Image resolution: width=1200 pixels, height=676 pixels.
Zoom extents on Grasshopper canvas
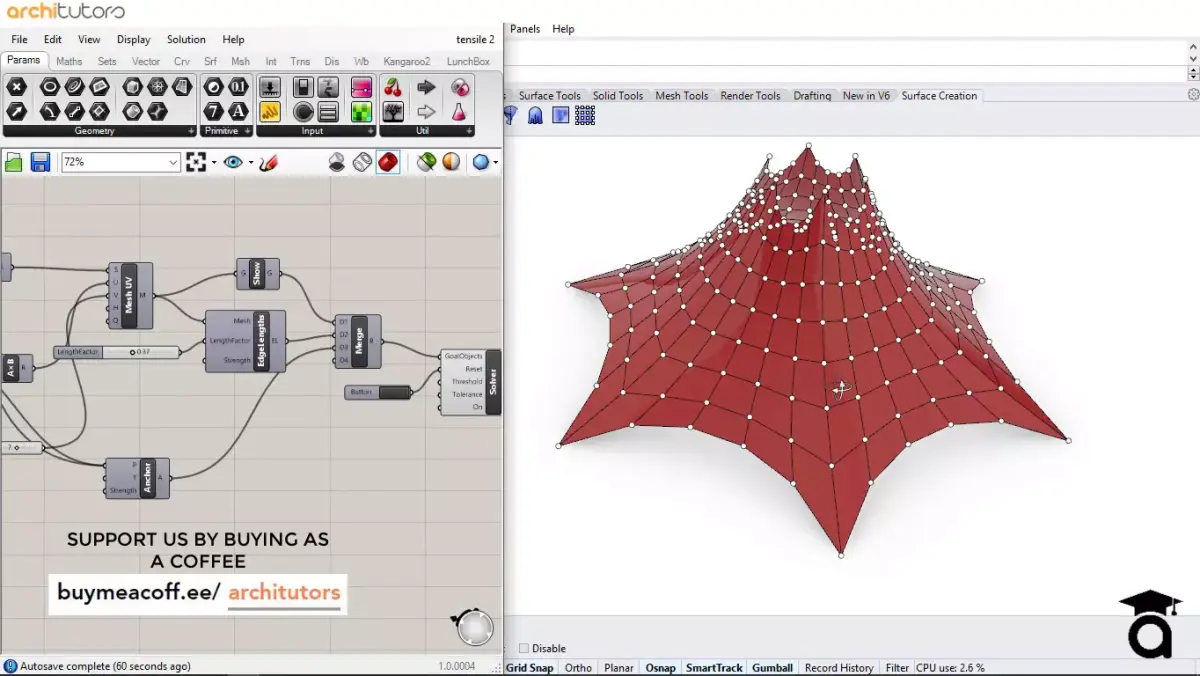pyautogui.click(x=195, y=162)
